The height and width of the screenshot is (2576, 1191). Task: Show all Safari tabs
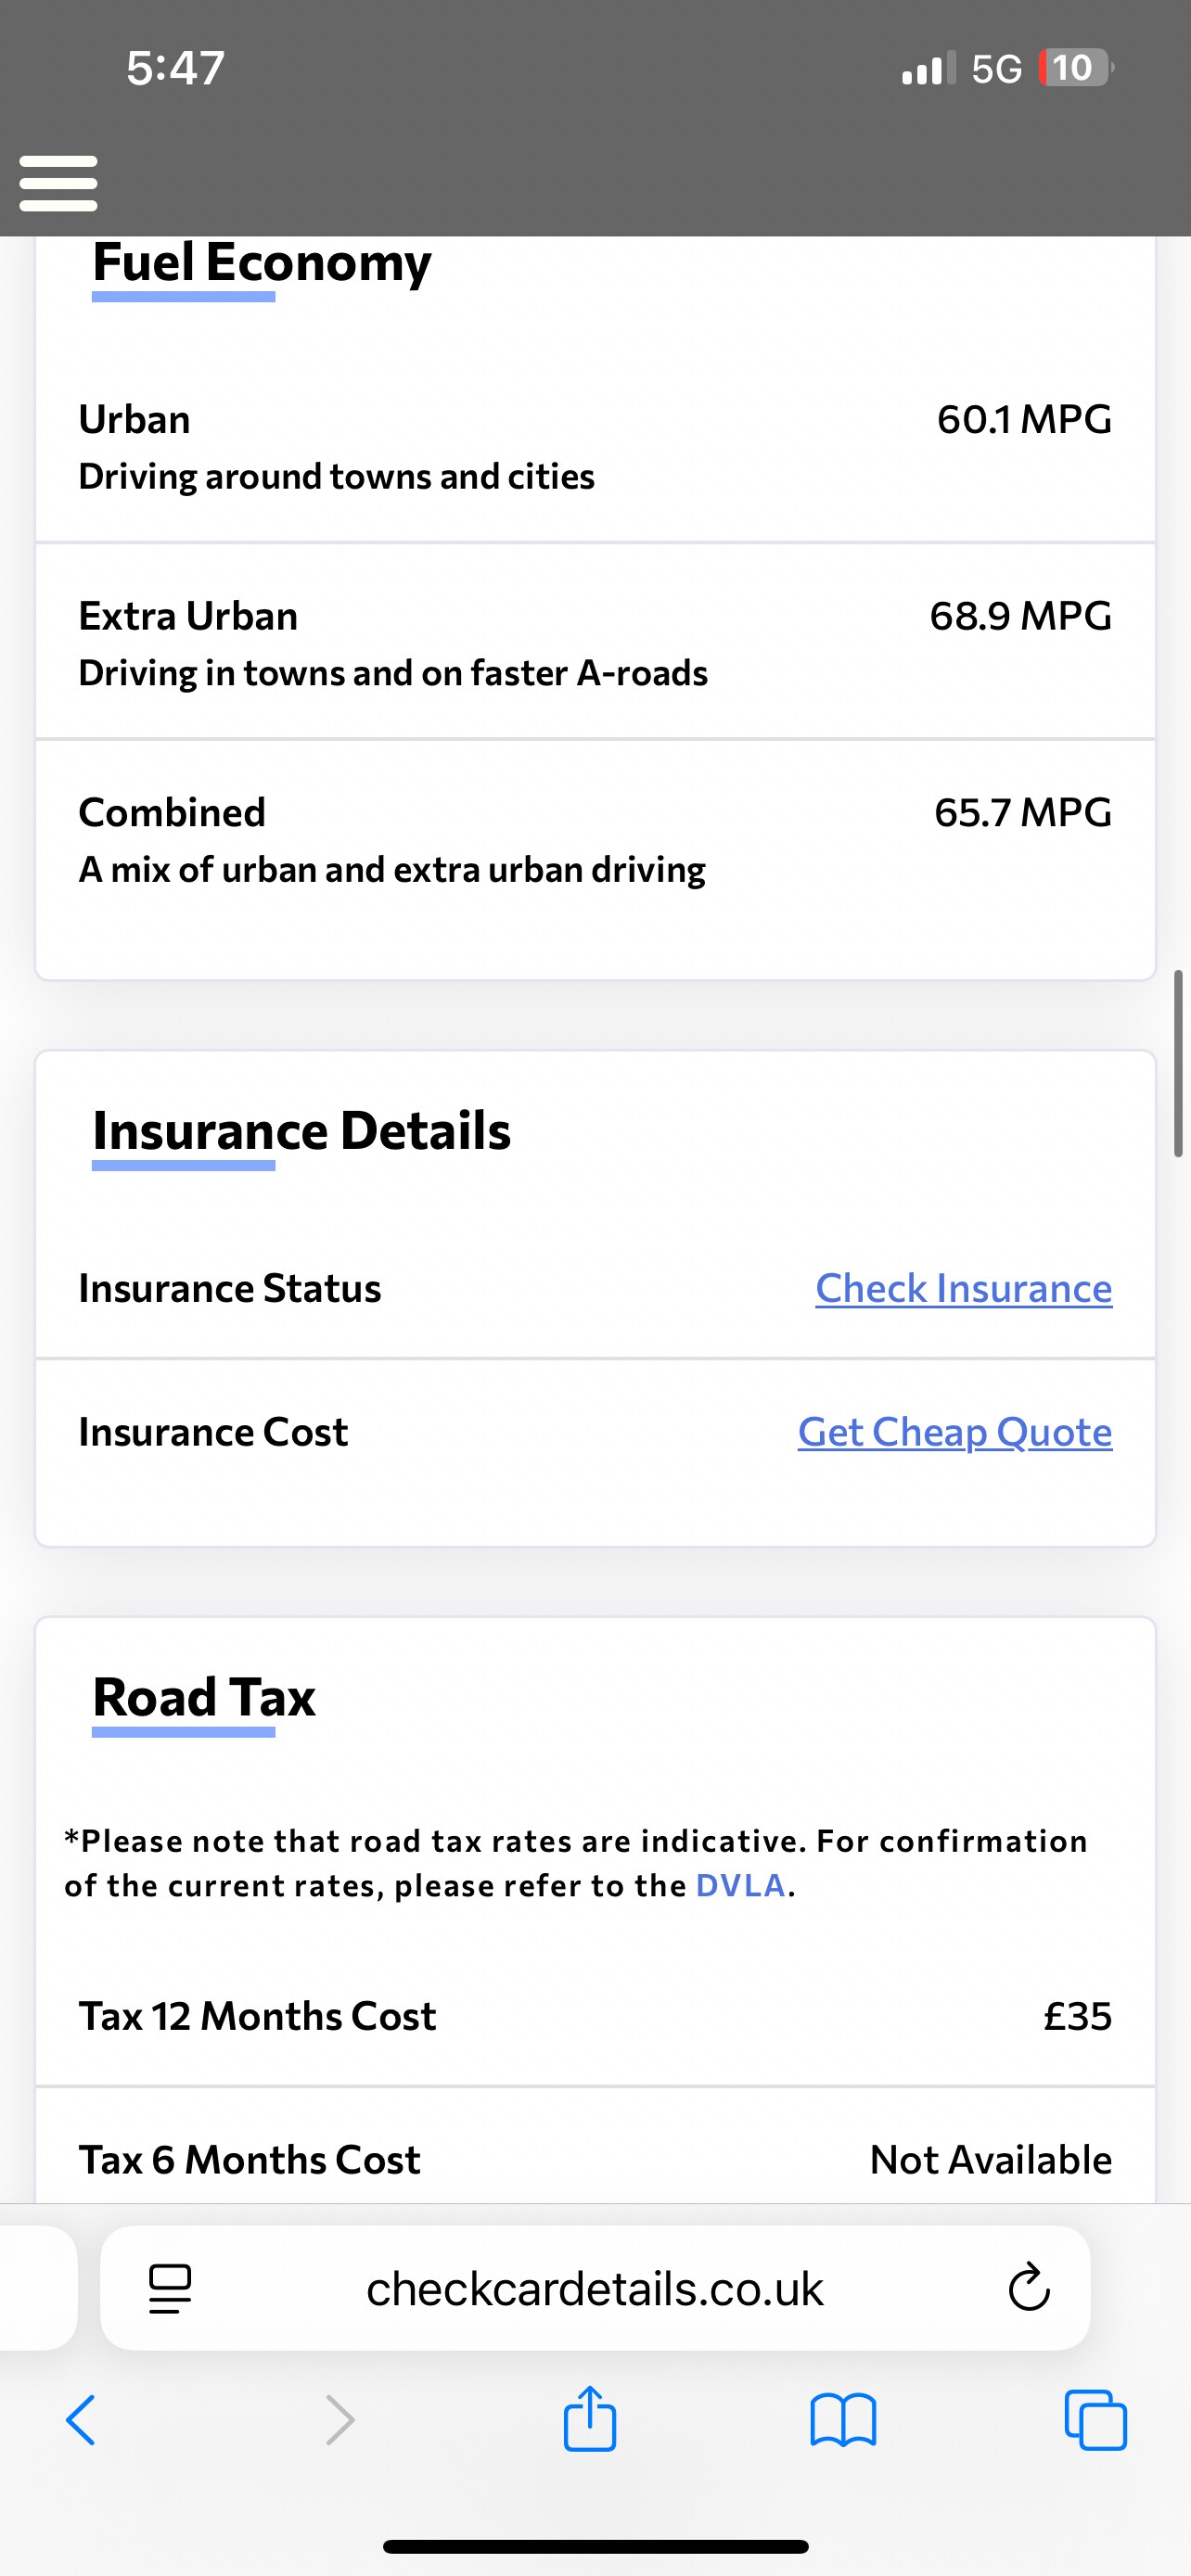(x=1096, y=2420)
